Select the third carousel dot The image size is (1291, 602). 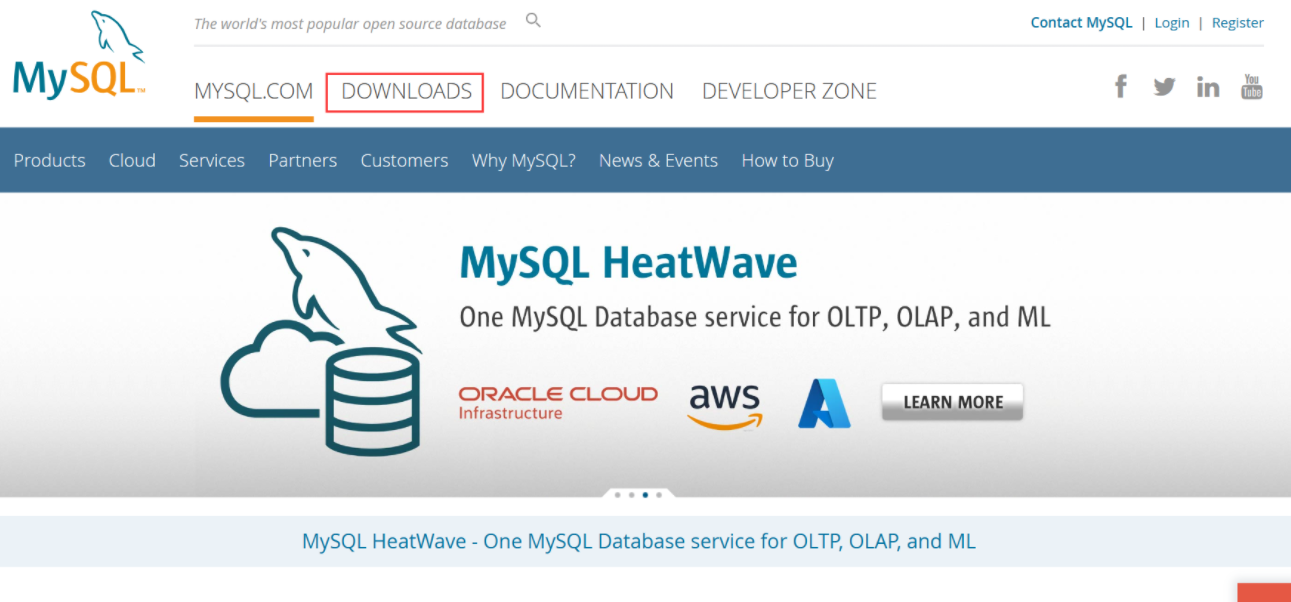coord(645,495)
